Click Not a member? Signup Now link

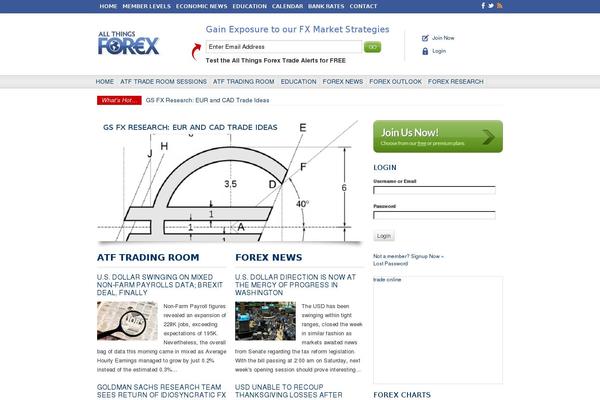point(408,256)
